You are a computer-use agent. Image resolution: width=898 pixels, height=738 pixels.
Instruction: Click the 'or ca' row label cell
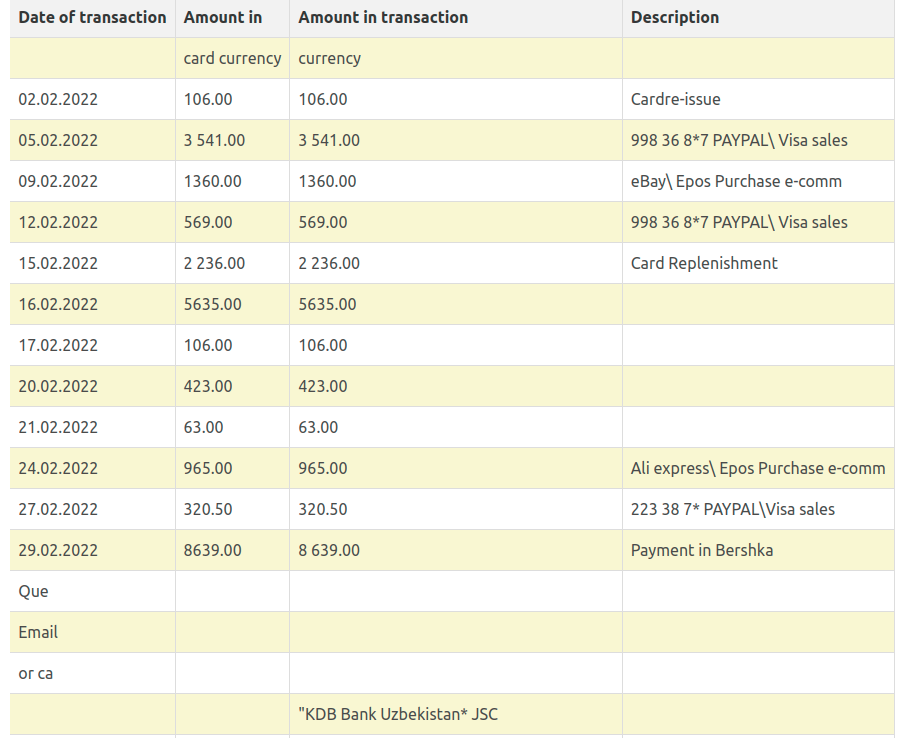(x=35, y=673)
